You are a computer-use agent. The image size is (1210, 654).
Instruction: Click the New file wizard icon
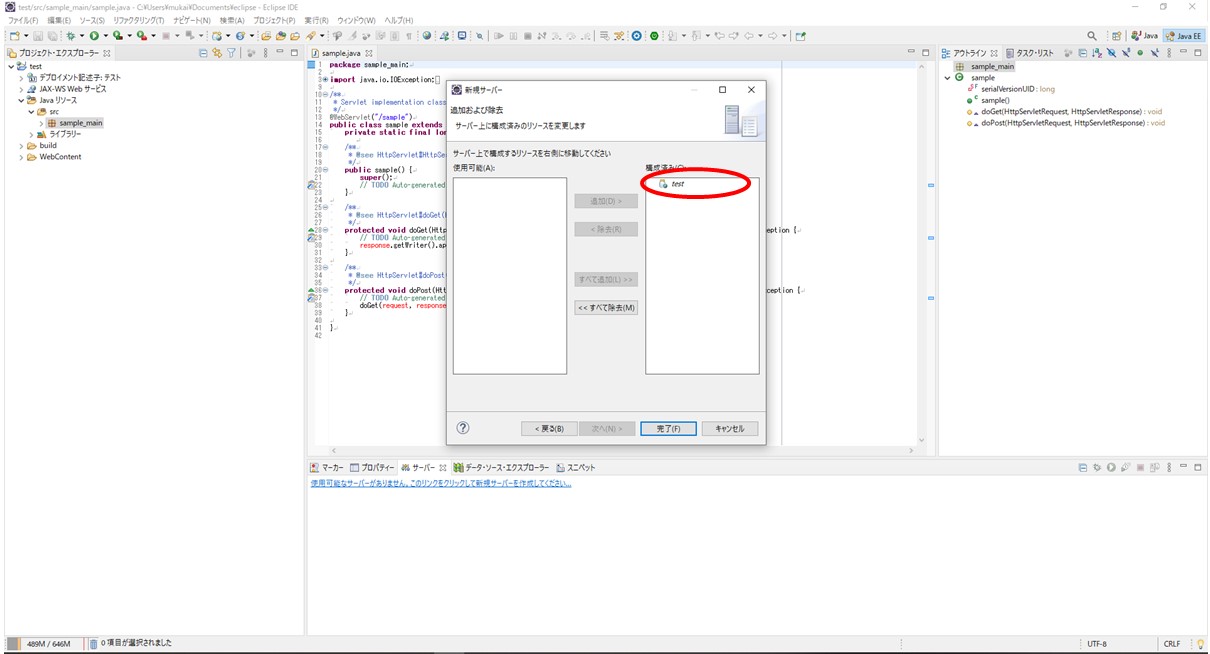click(x=13, y=36)
